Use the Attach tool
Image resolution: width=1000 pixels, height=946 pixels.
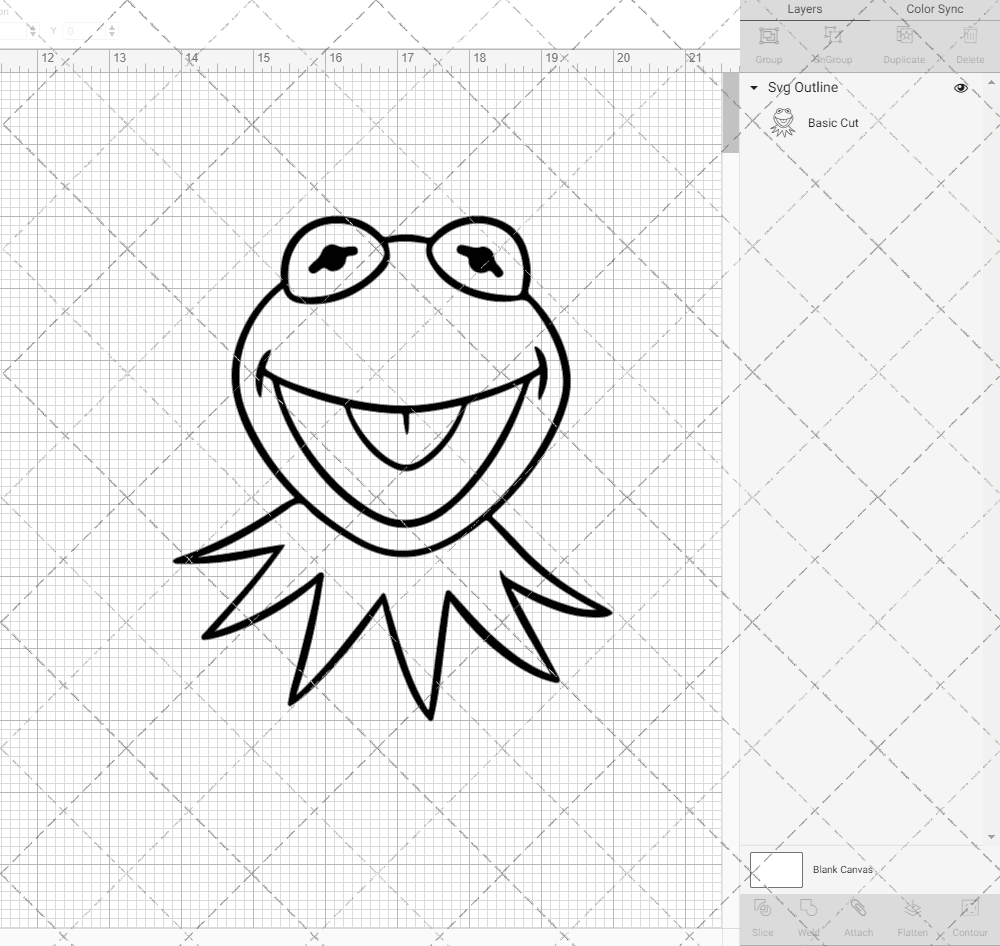point(858,917)
